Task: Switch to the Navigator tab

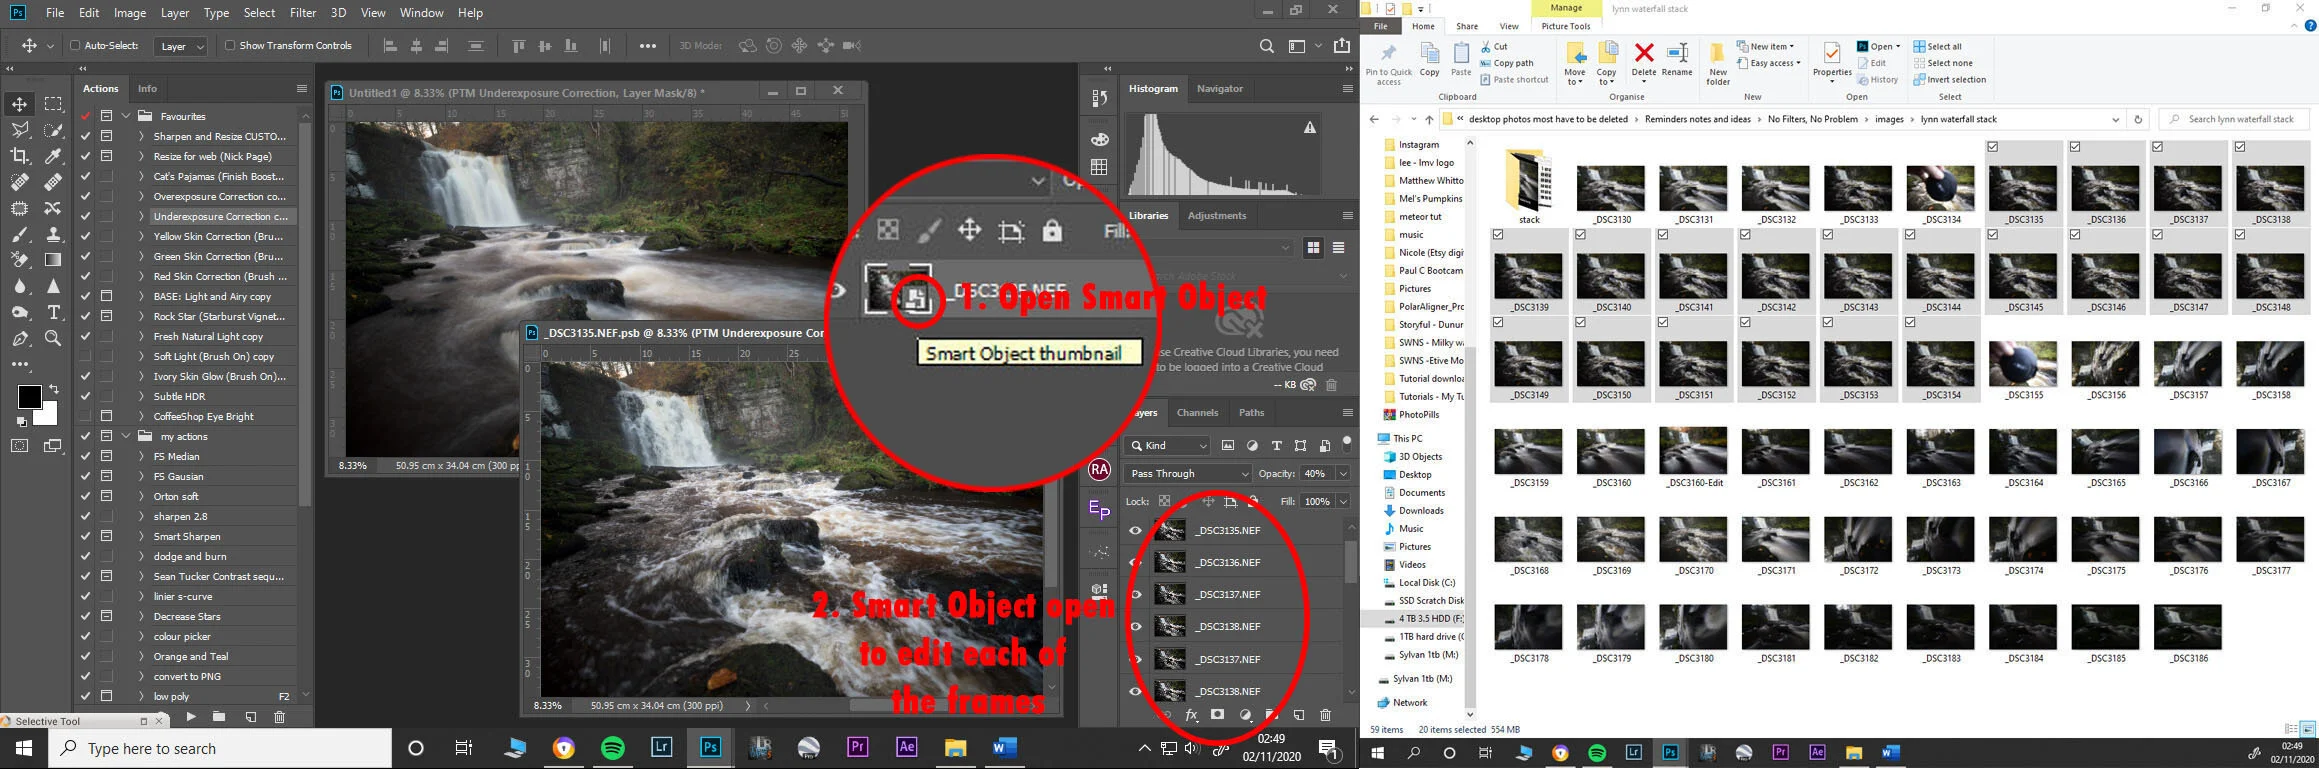Action: 1220,88
